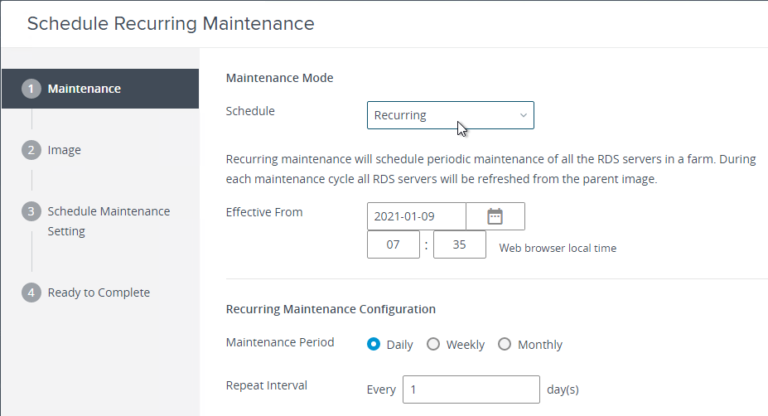Select the Daily maintenance period
The width and height of the screenshot is (768, 416).
coord(374,344)
